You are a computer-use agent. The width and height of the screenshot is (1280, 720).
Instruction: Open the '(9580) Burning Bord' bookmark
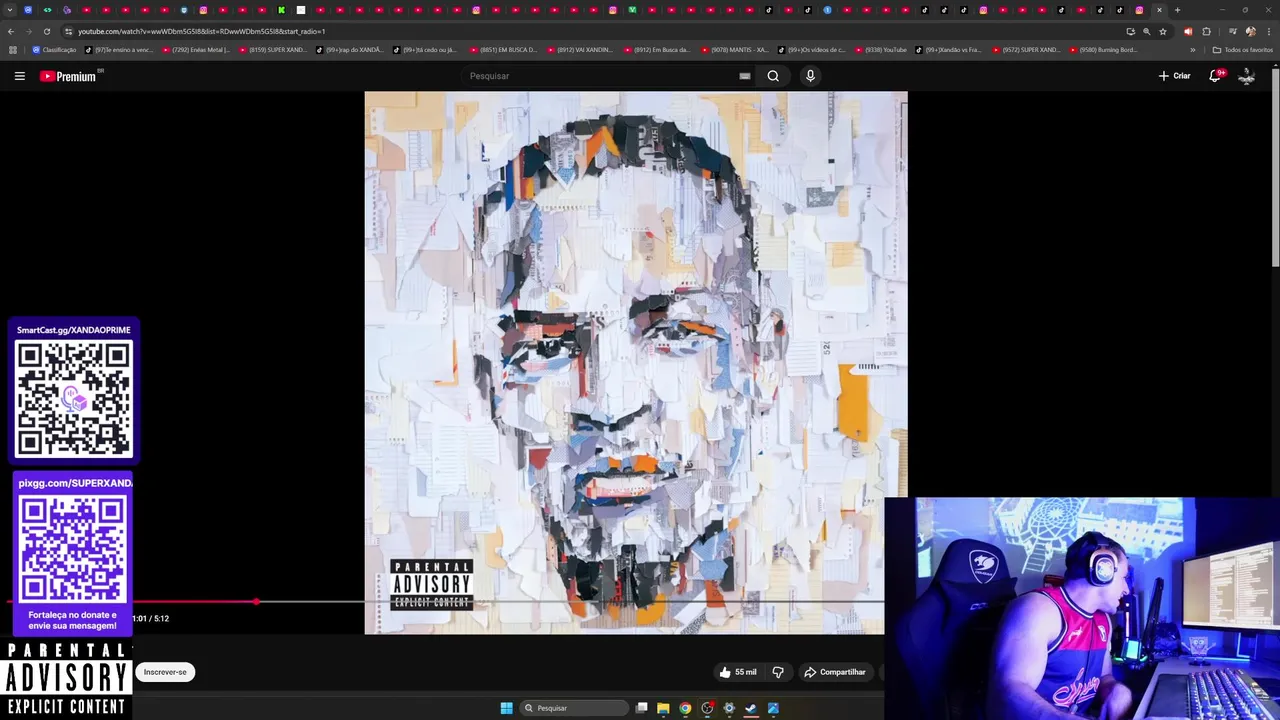point(1103,49)
